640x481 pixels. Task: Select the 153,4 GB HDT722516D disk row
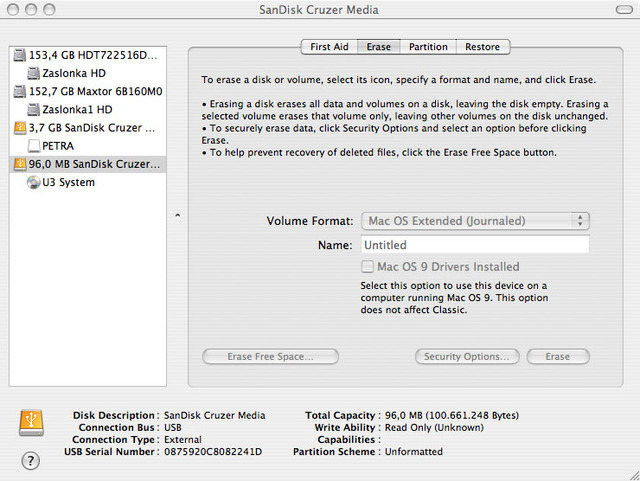tap(88, 55)
